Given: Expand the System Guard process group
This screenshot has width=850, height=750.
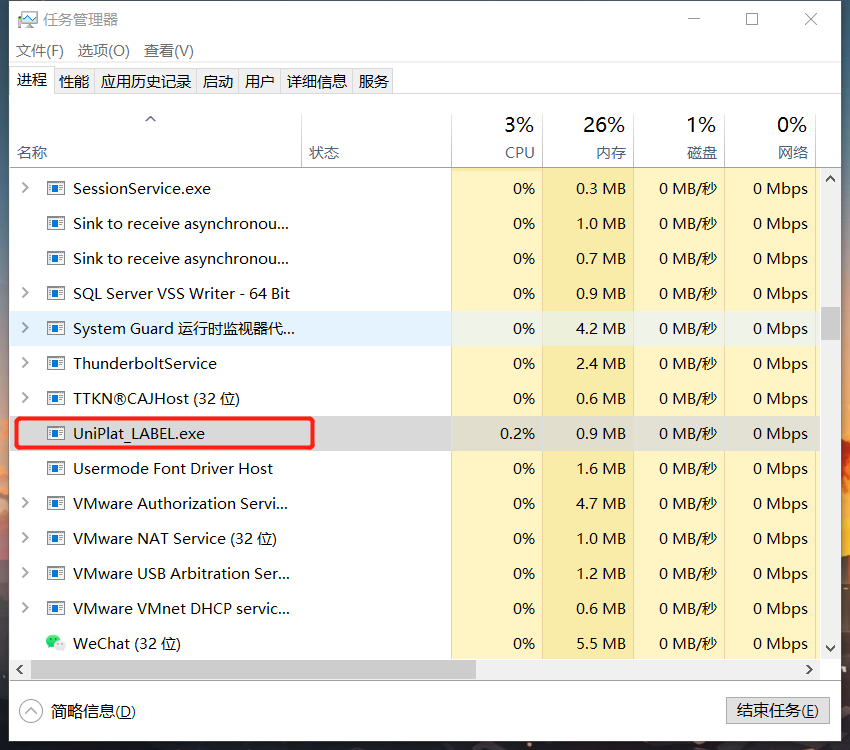Looking at the screenshot, I should point(25,328).
